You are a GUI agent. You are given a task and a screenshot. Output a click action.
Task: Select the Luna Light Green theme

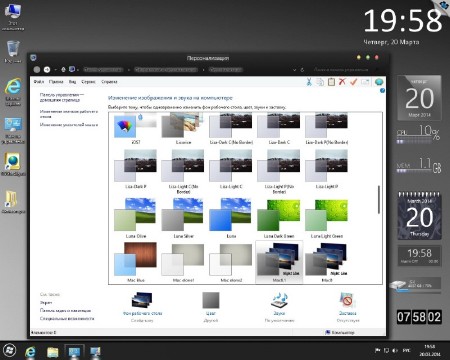327,218
